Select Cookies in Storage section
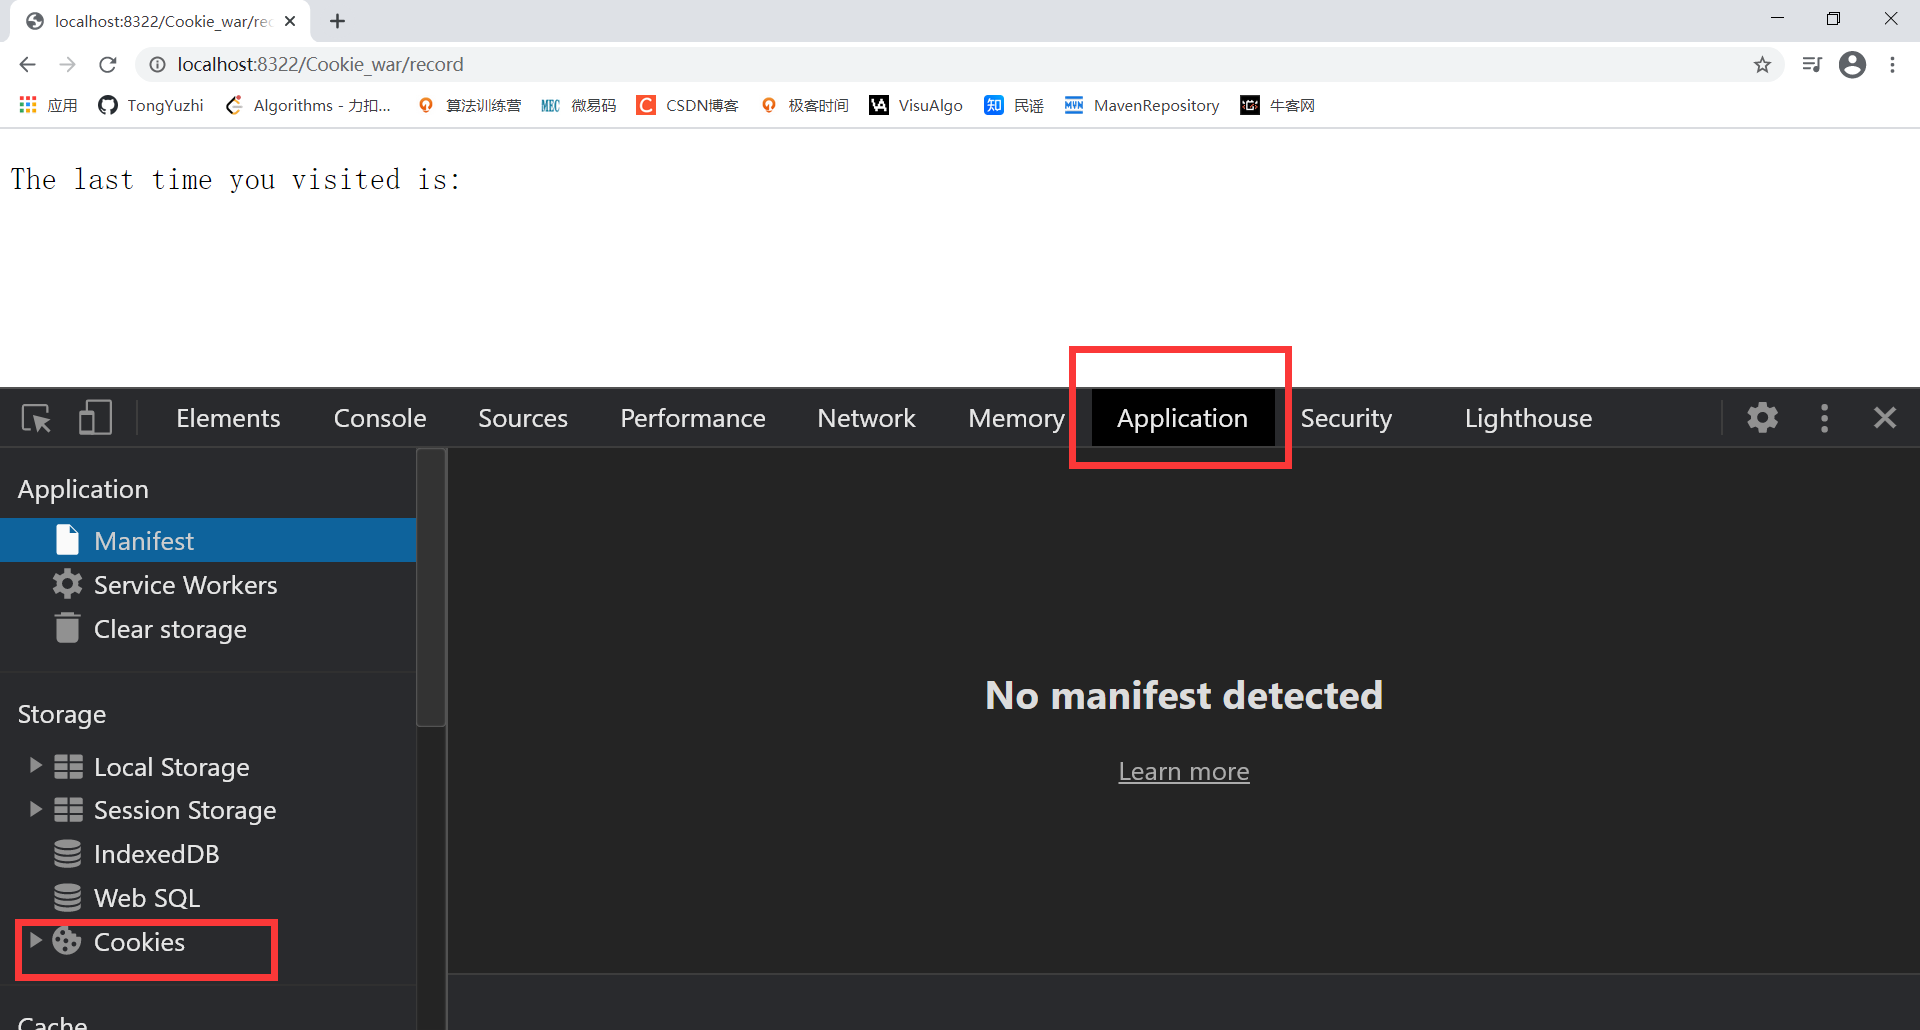The height and width of the screenshot is (1030, 1920). (x=139, y=942)
